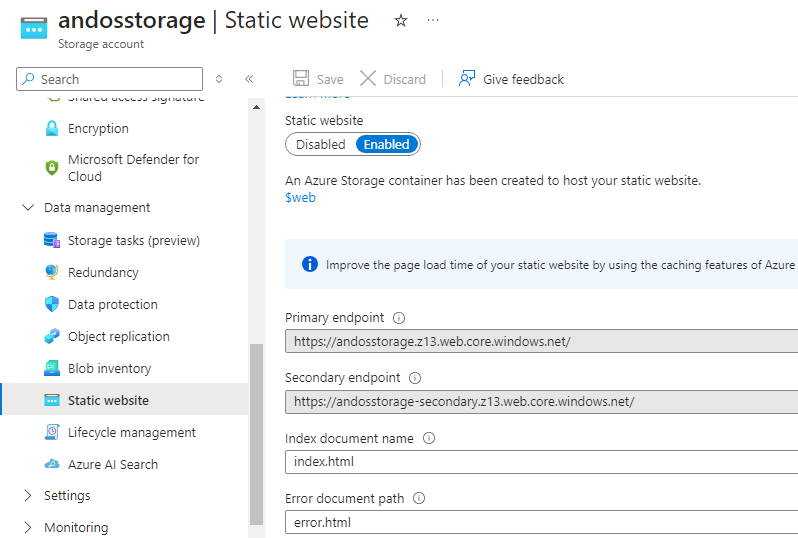This screenshot has width=798, height=538.
Task: Collapse the Data management section
Action: [x=27, y=208]
